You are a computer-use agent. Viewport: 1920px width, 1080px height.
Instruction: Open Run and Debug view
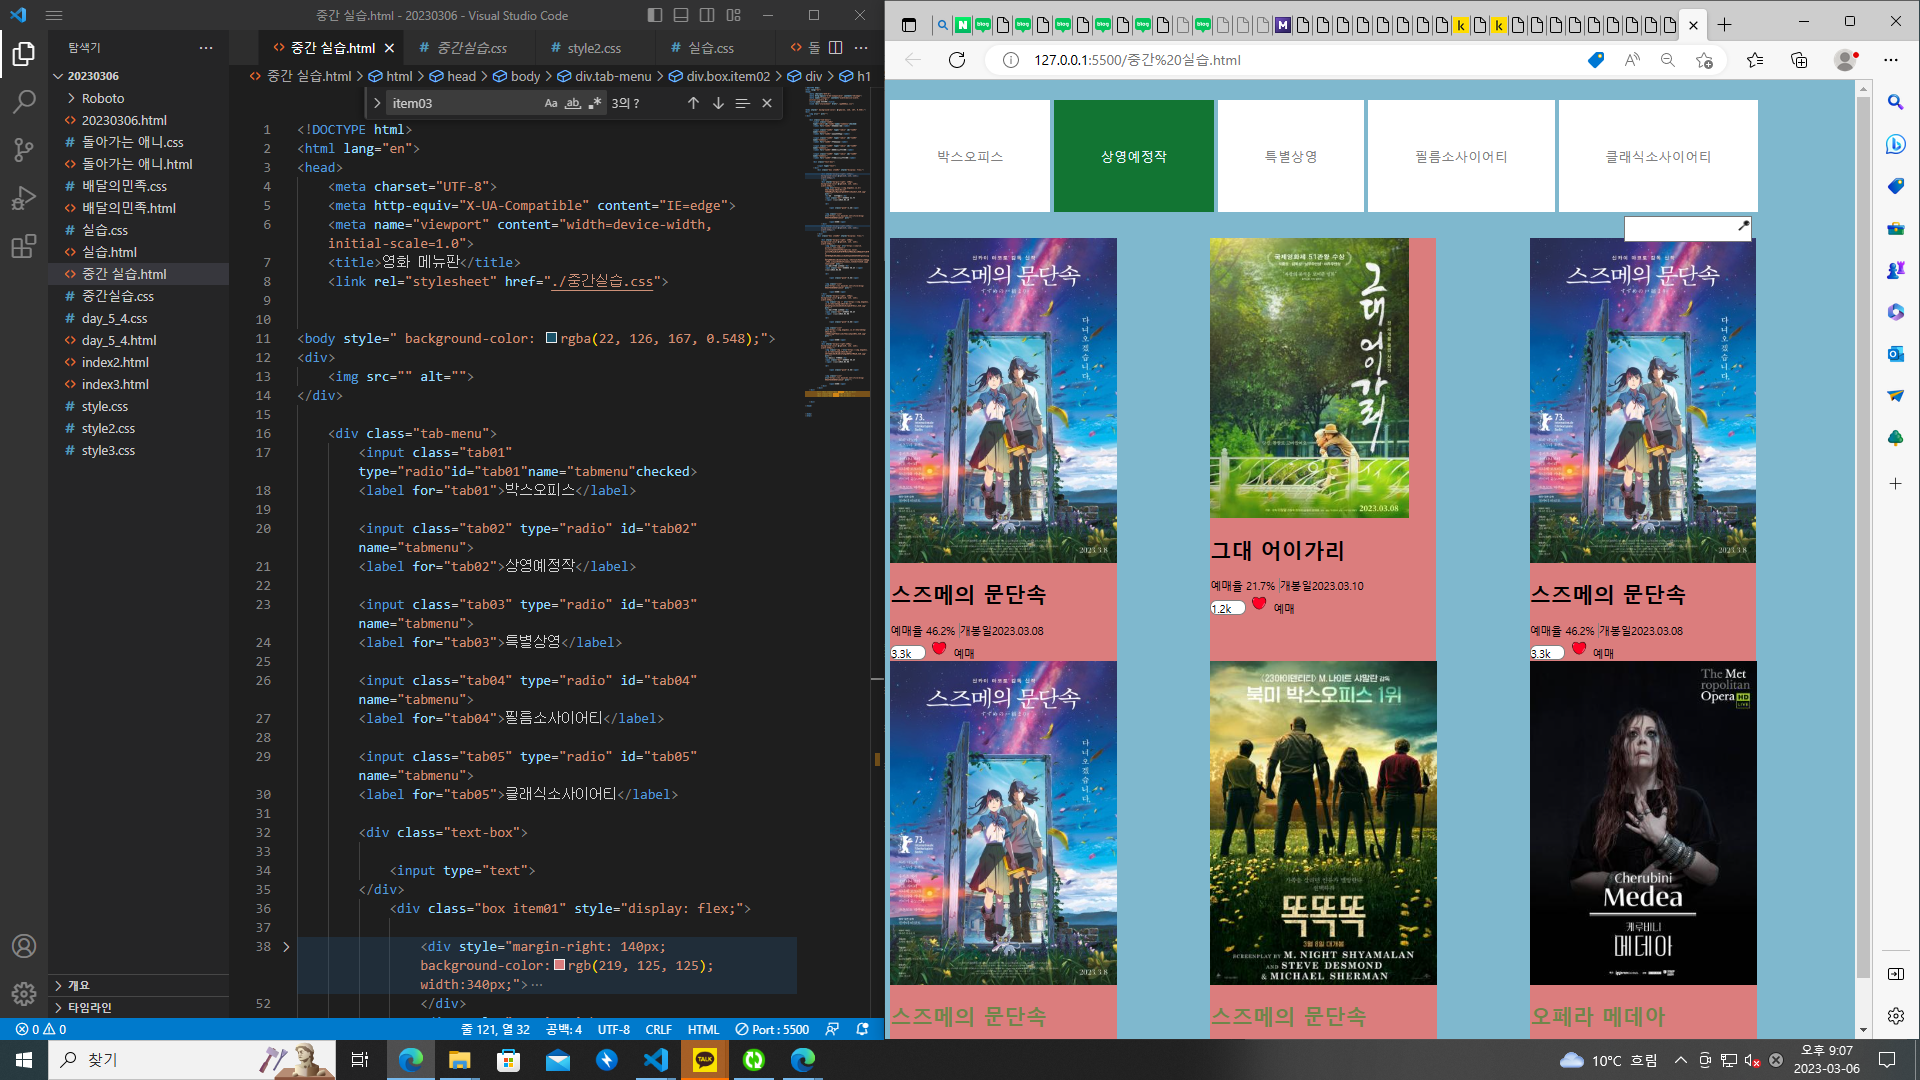pyautogui.click(x=24, y=198)
